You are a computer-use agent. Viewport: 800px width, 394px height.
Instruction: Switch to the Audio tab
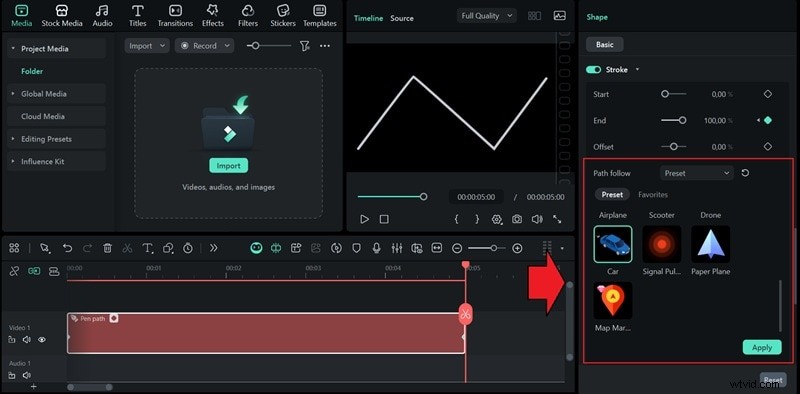(103, 16)
